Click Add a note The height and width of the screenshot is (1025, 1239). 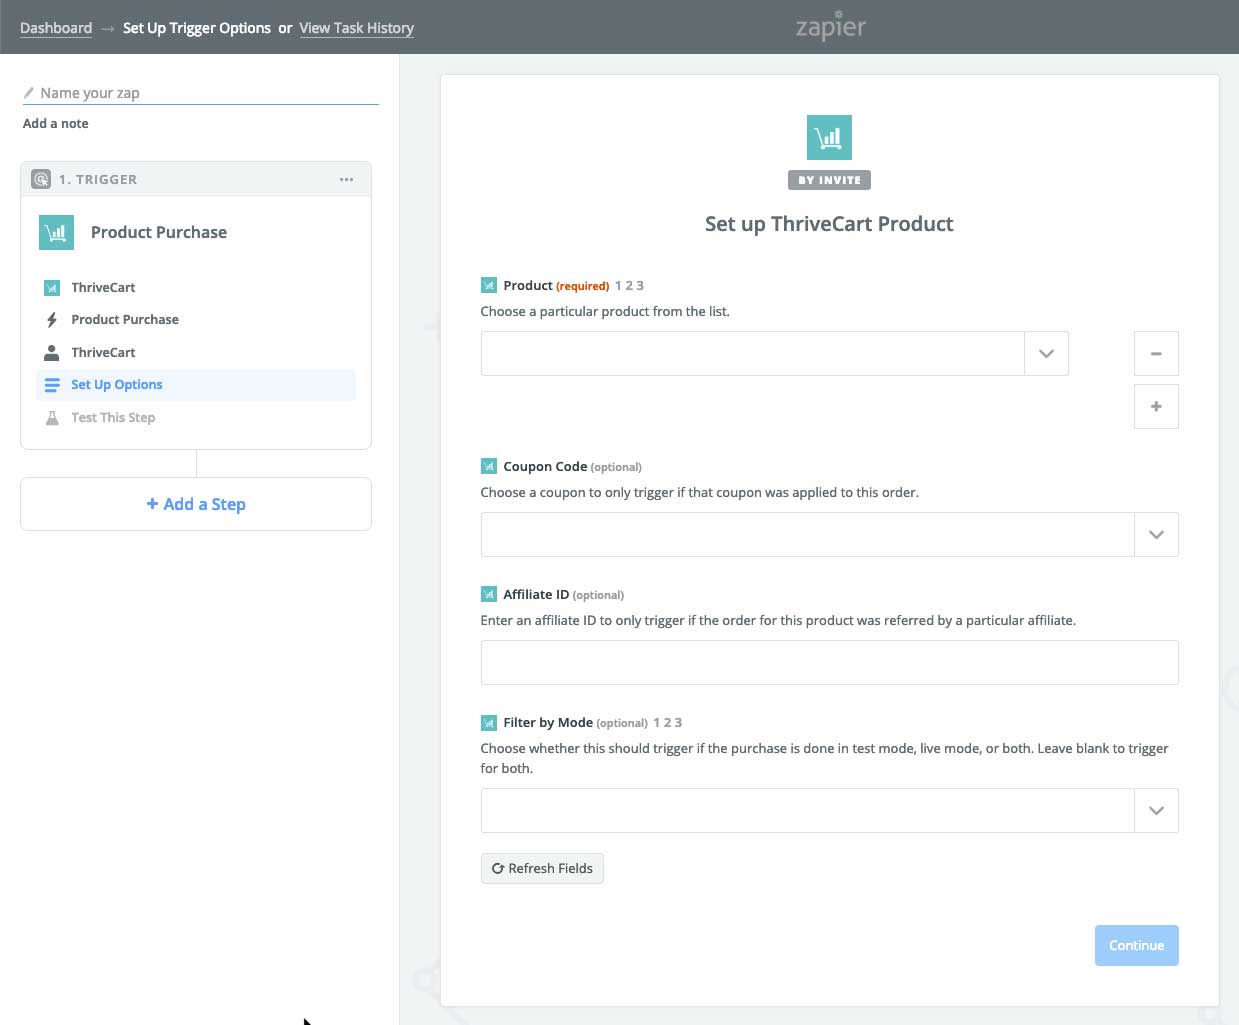56,124
